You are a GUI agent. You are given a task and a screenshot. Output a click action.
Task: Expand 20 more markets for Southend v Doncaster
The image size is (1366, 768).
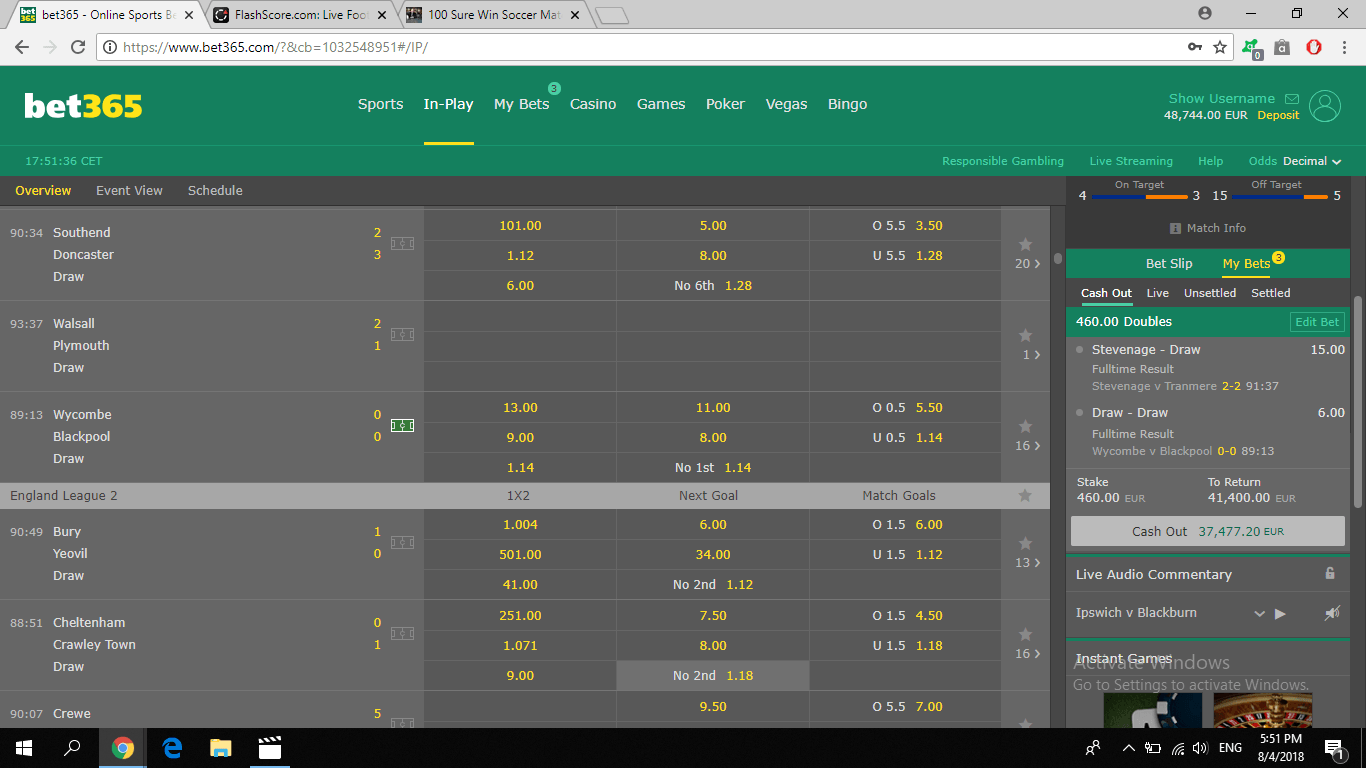pos(1028,264)
